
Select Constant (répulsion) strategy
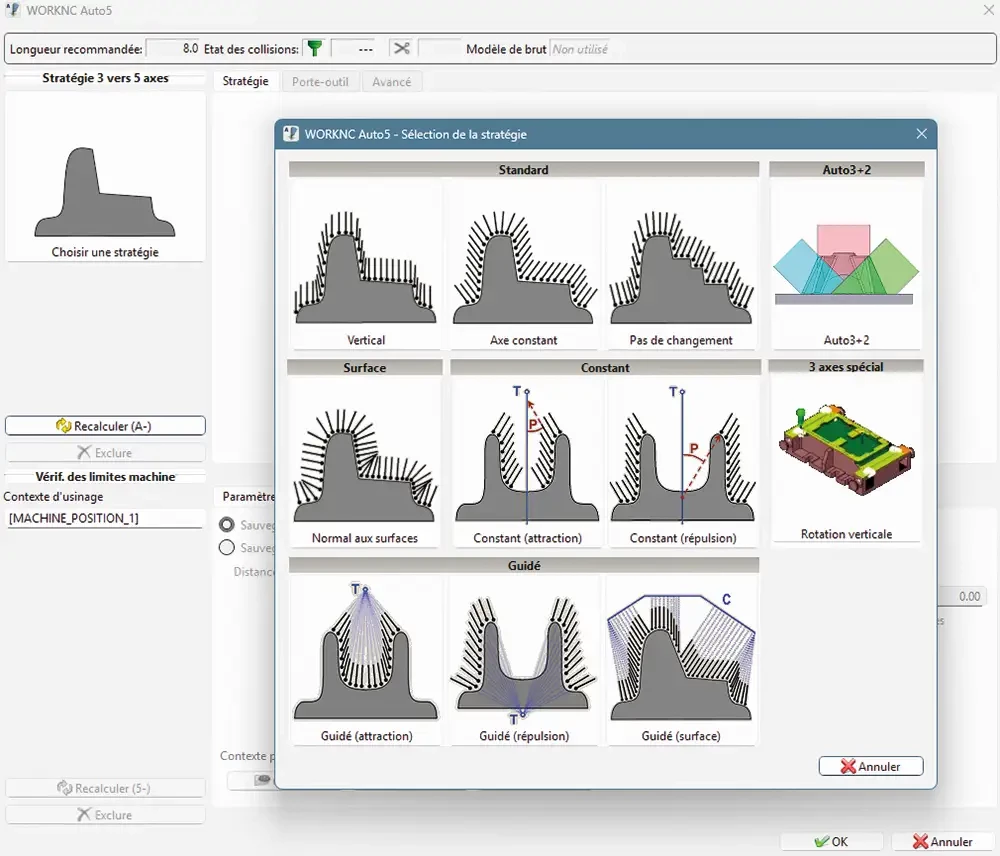click(x=683, y=460)
